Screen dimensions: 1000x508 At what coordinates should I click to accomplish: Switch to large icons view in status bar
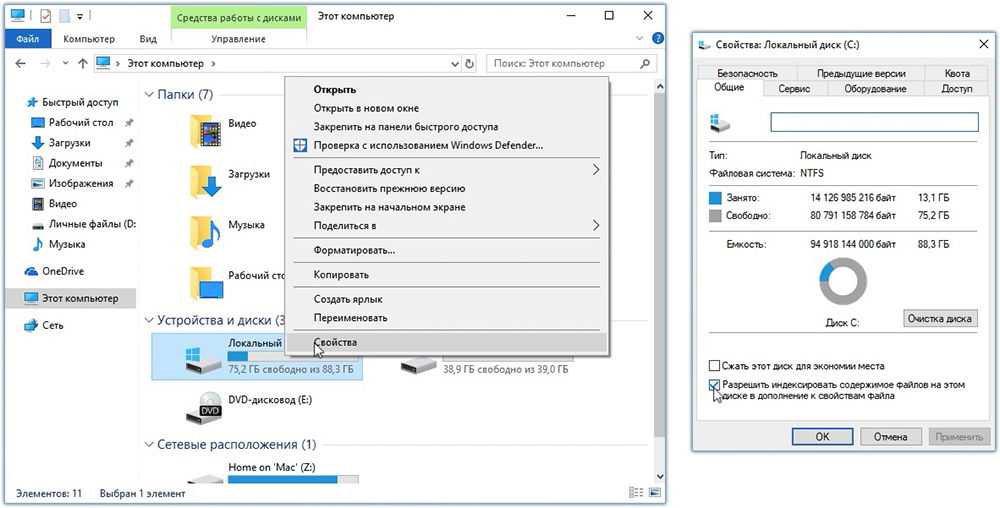click(x=655, y=493)
